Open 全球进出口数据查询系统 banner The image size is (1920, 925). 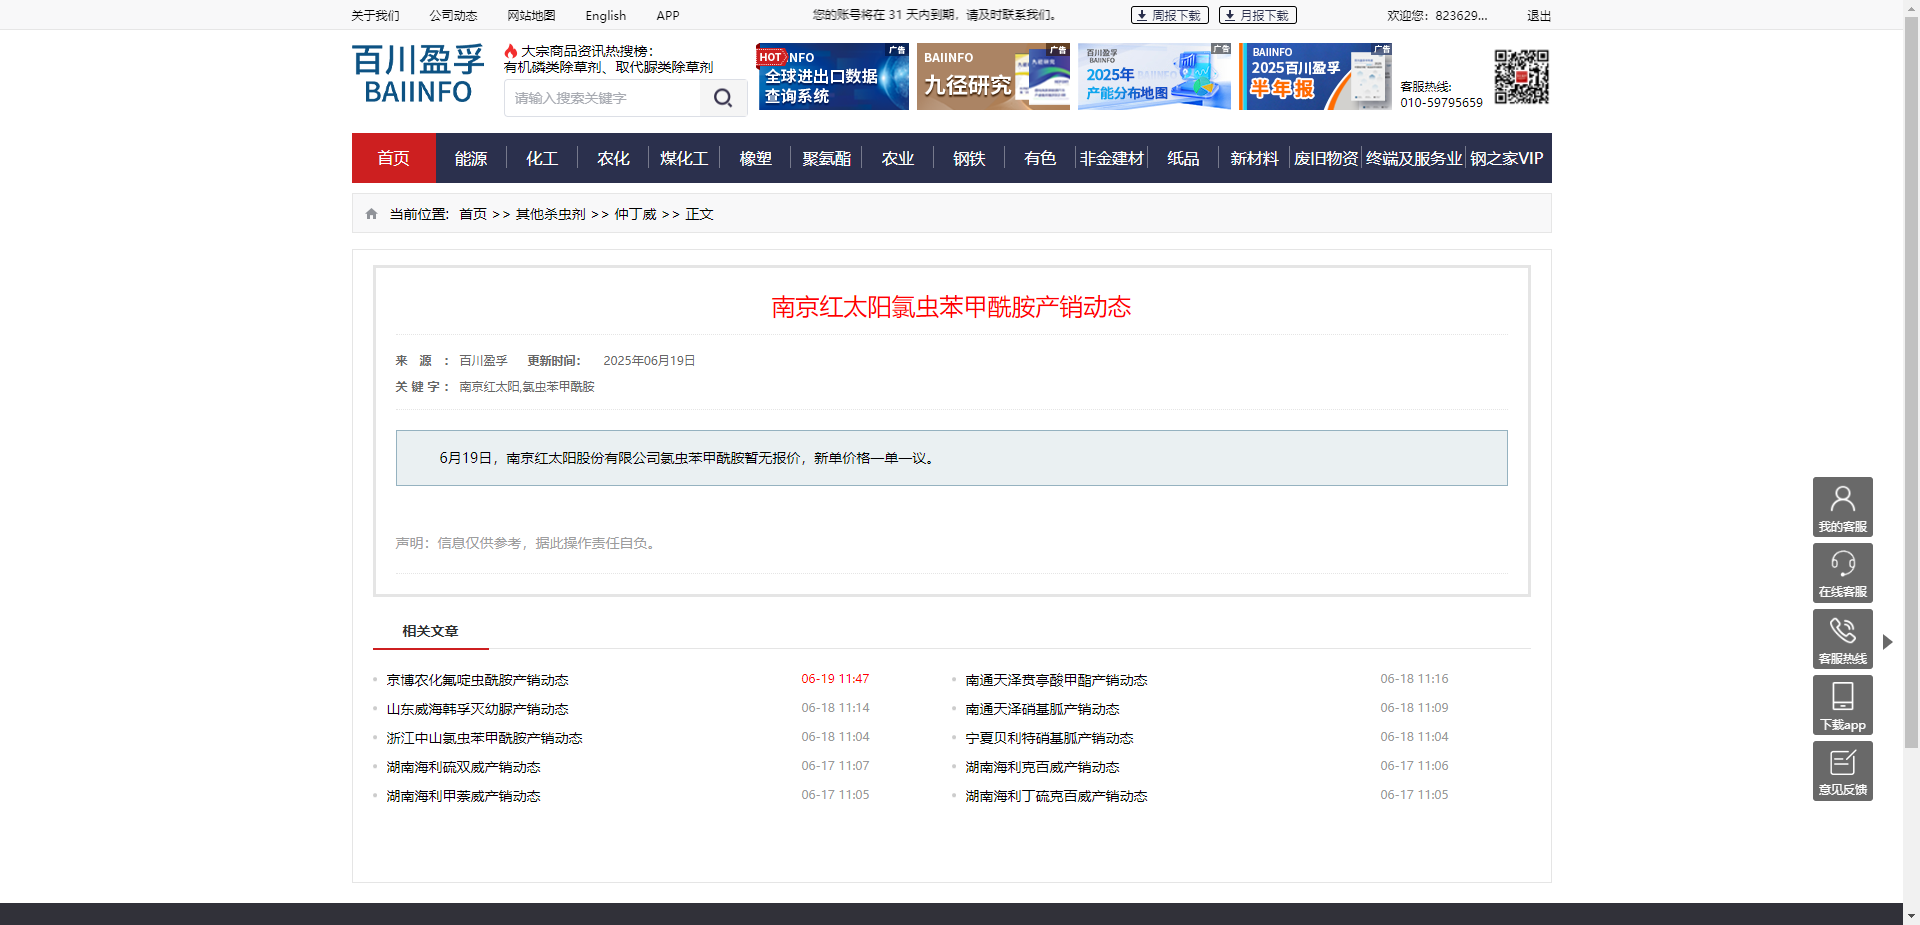pos(832,76)
